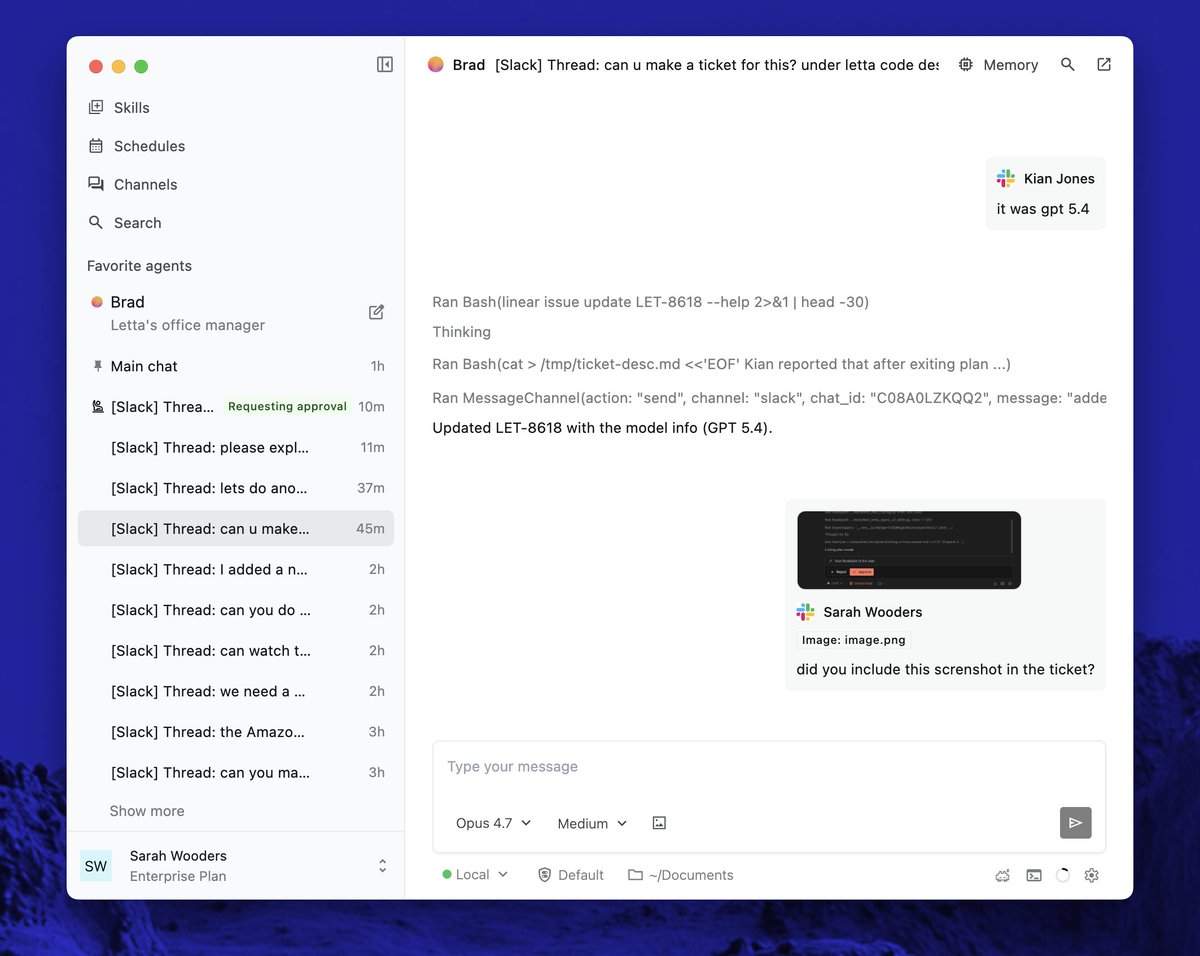Click the Requesting approval badge
This screenshot has width=1200, height=956.
[287, 407]
